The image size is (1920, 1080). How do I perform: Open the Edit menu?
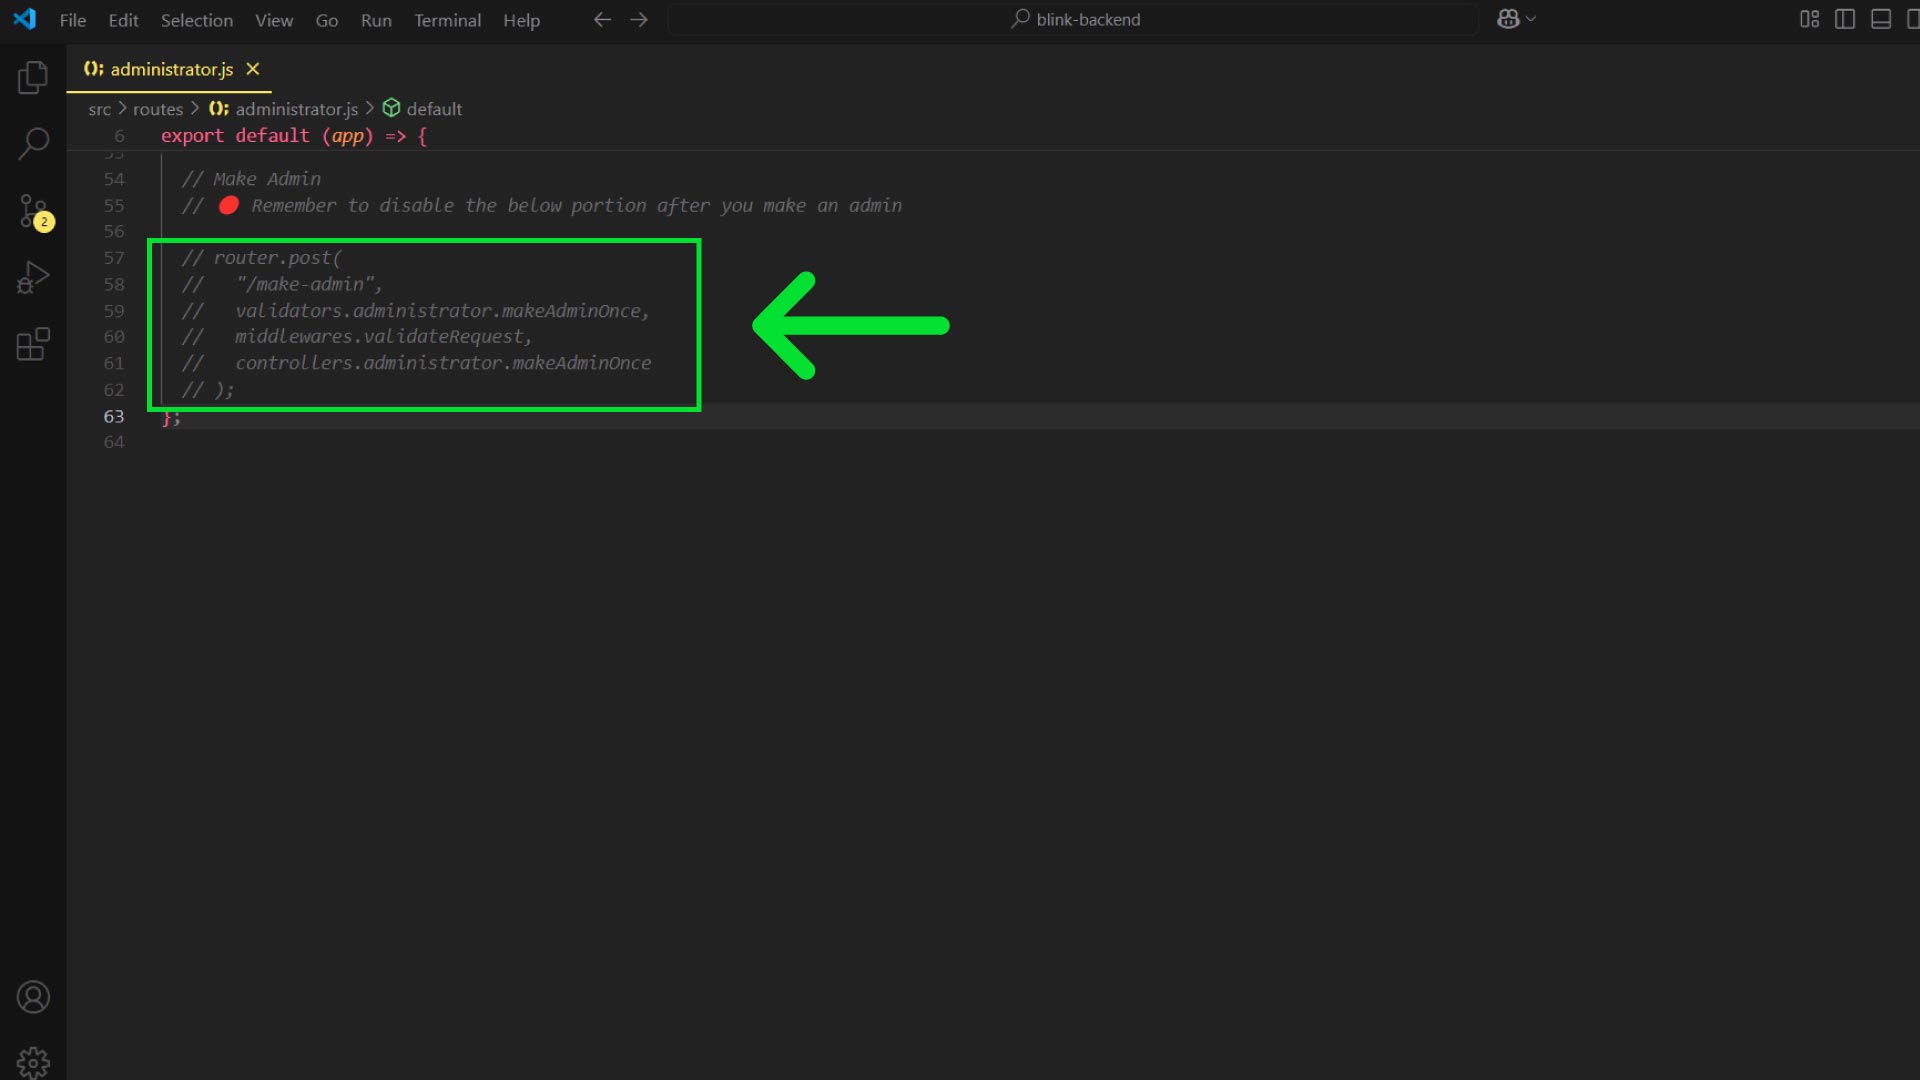coord(123,20)
